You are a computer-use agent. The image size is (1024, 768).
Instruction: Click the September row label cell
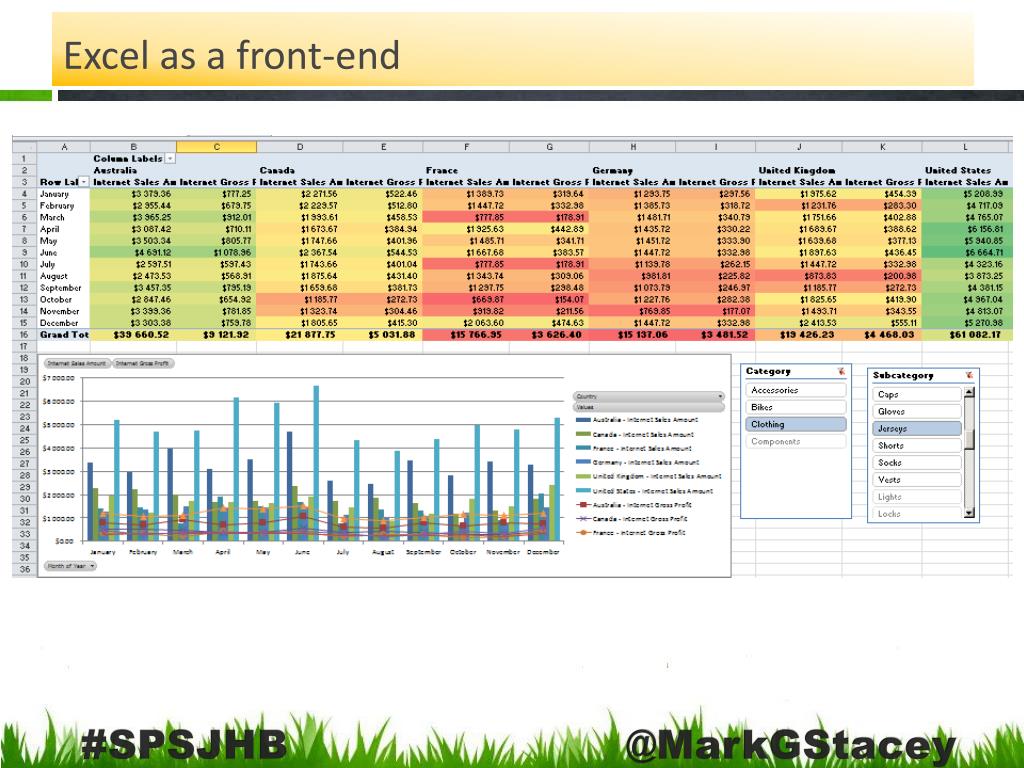tap(64, 287)
